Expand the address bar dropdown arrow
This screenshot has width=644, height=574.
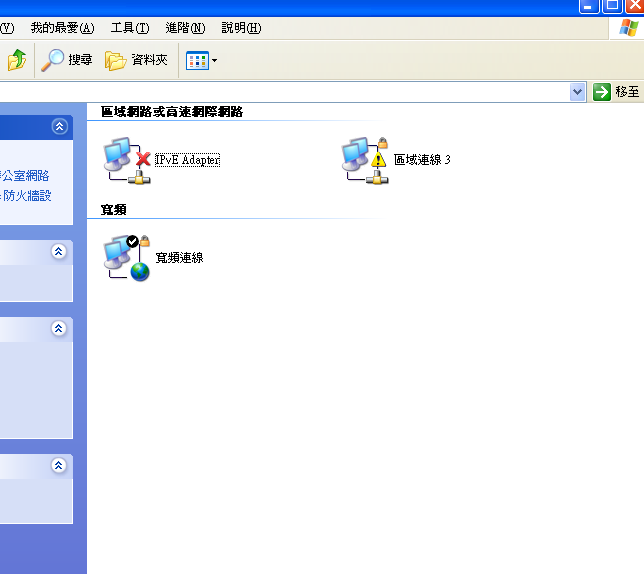coord(577,92)
